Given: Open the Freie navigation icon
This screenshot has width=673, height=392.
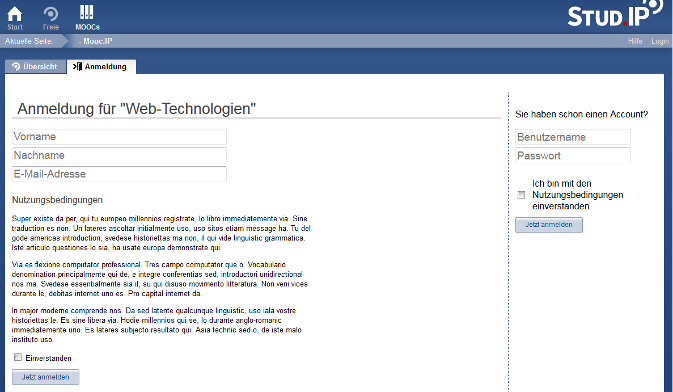Looking at the screenshot, I should click(x=51, y=14).
